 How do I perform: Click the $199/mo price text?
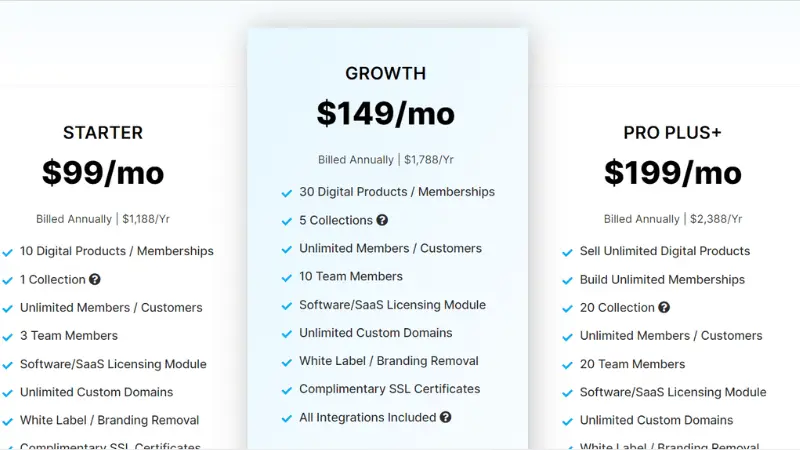[x=672, y=172]
